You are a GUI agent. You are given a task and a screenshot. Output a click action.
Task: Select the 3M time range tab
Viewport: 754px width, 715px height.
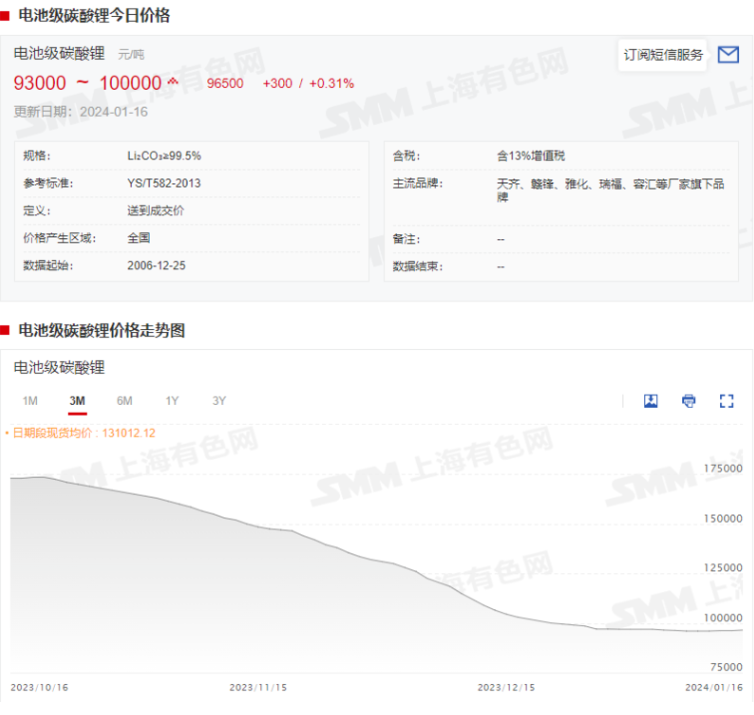click(77, 401)
